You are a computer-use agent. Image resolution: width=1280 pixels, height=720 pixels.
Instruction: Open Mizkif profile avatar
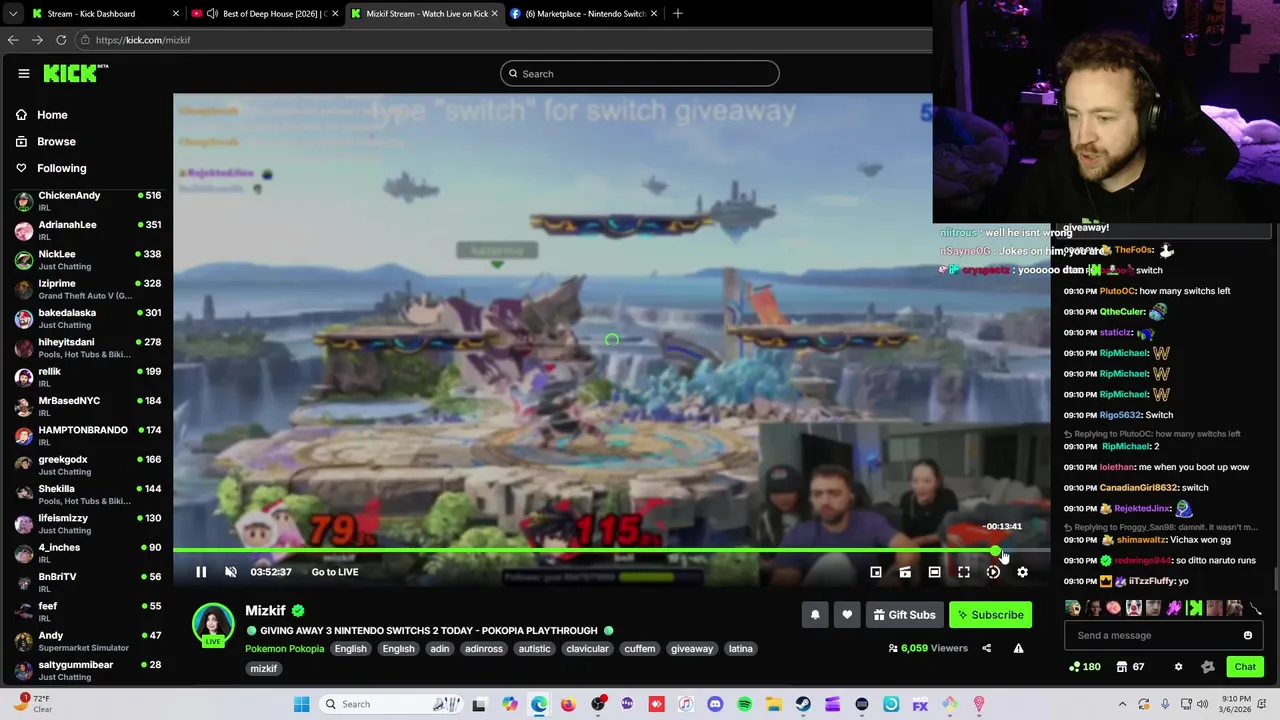tap(213, 624)
